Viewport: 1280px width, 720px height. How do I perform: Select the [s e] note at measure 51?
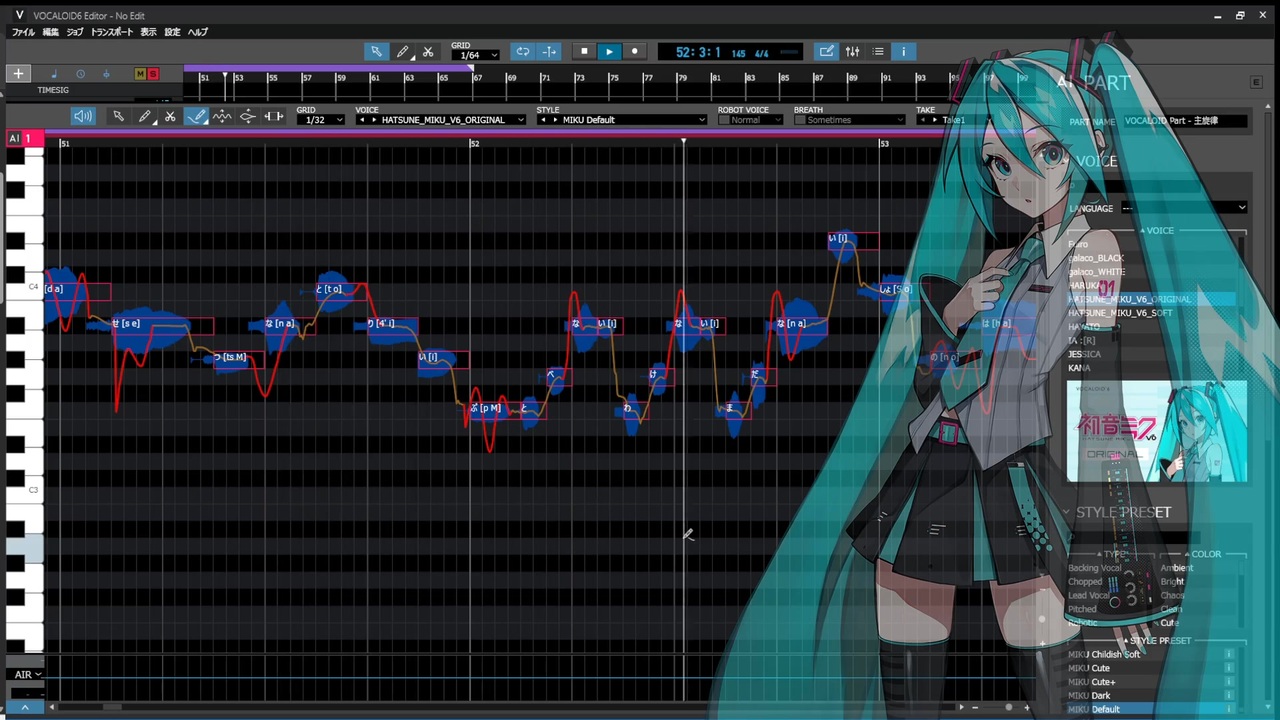[x=163, y=324]
